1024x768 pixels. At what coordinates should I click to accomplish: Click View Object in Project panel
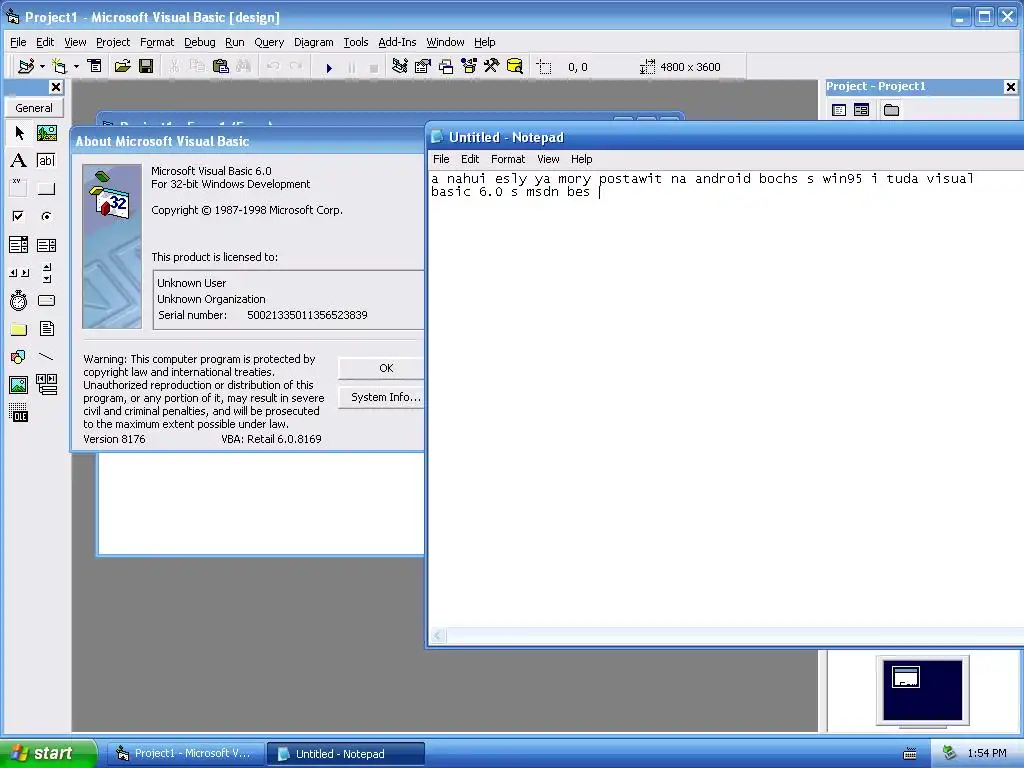click(x=862, y=110)
